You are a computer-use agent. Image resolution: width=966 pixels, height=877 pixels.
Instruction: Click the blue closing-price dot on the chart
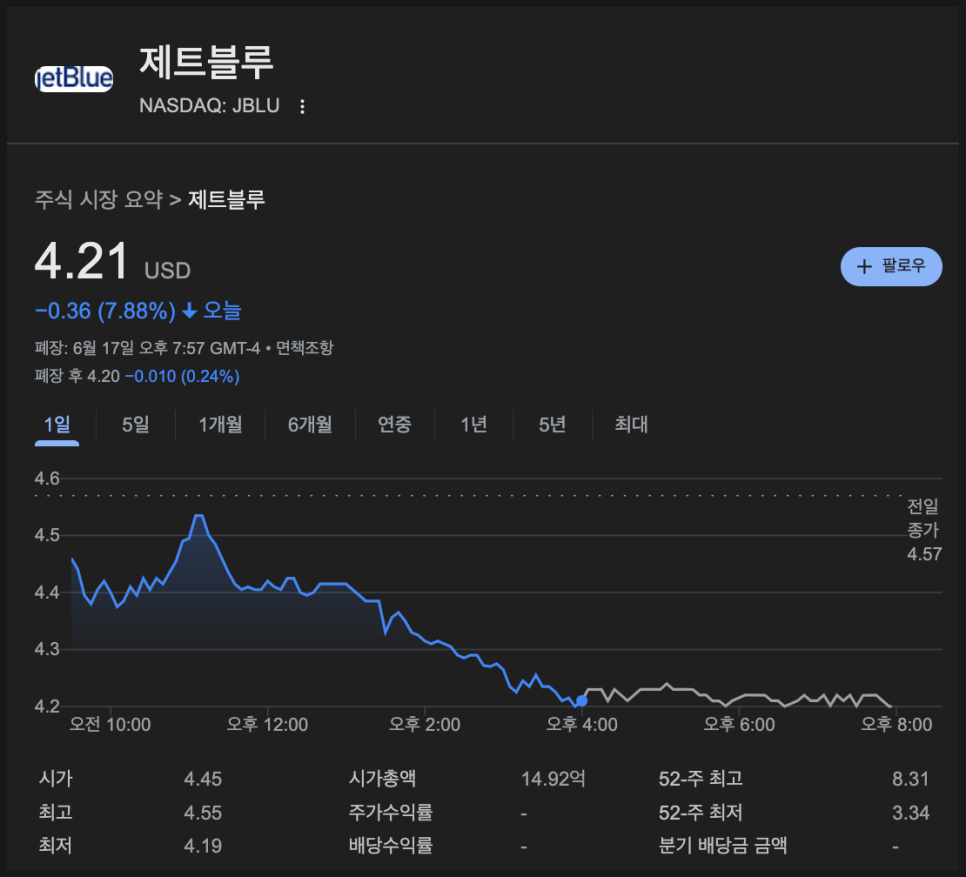(x=582, y=701)
